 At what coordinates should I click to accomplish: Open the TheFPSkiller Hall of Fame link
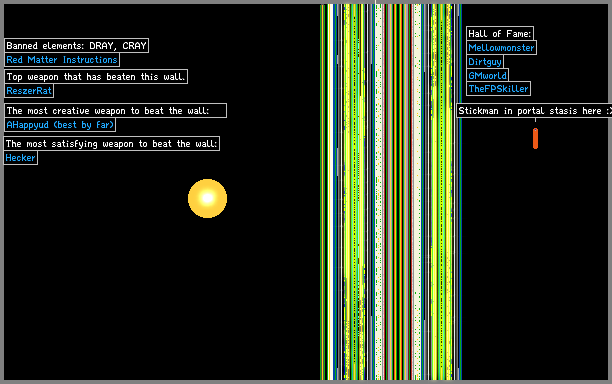coord(498,89)
